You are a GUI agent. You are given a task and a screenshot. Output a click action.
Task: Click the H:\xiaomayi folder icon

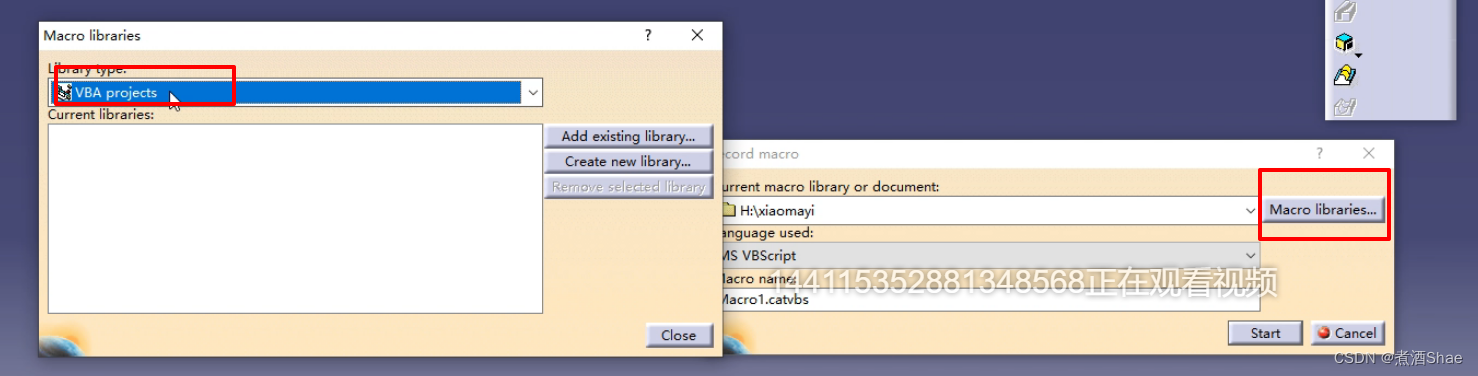pyautogui.click(x=728, y=211)
